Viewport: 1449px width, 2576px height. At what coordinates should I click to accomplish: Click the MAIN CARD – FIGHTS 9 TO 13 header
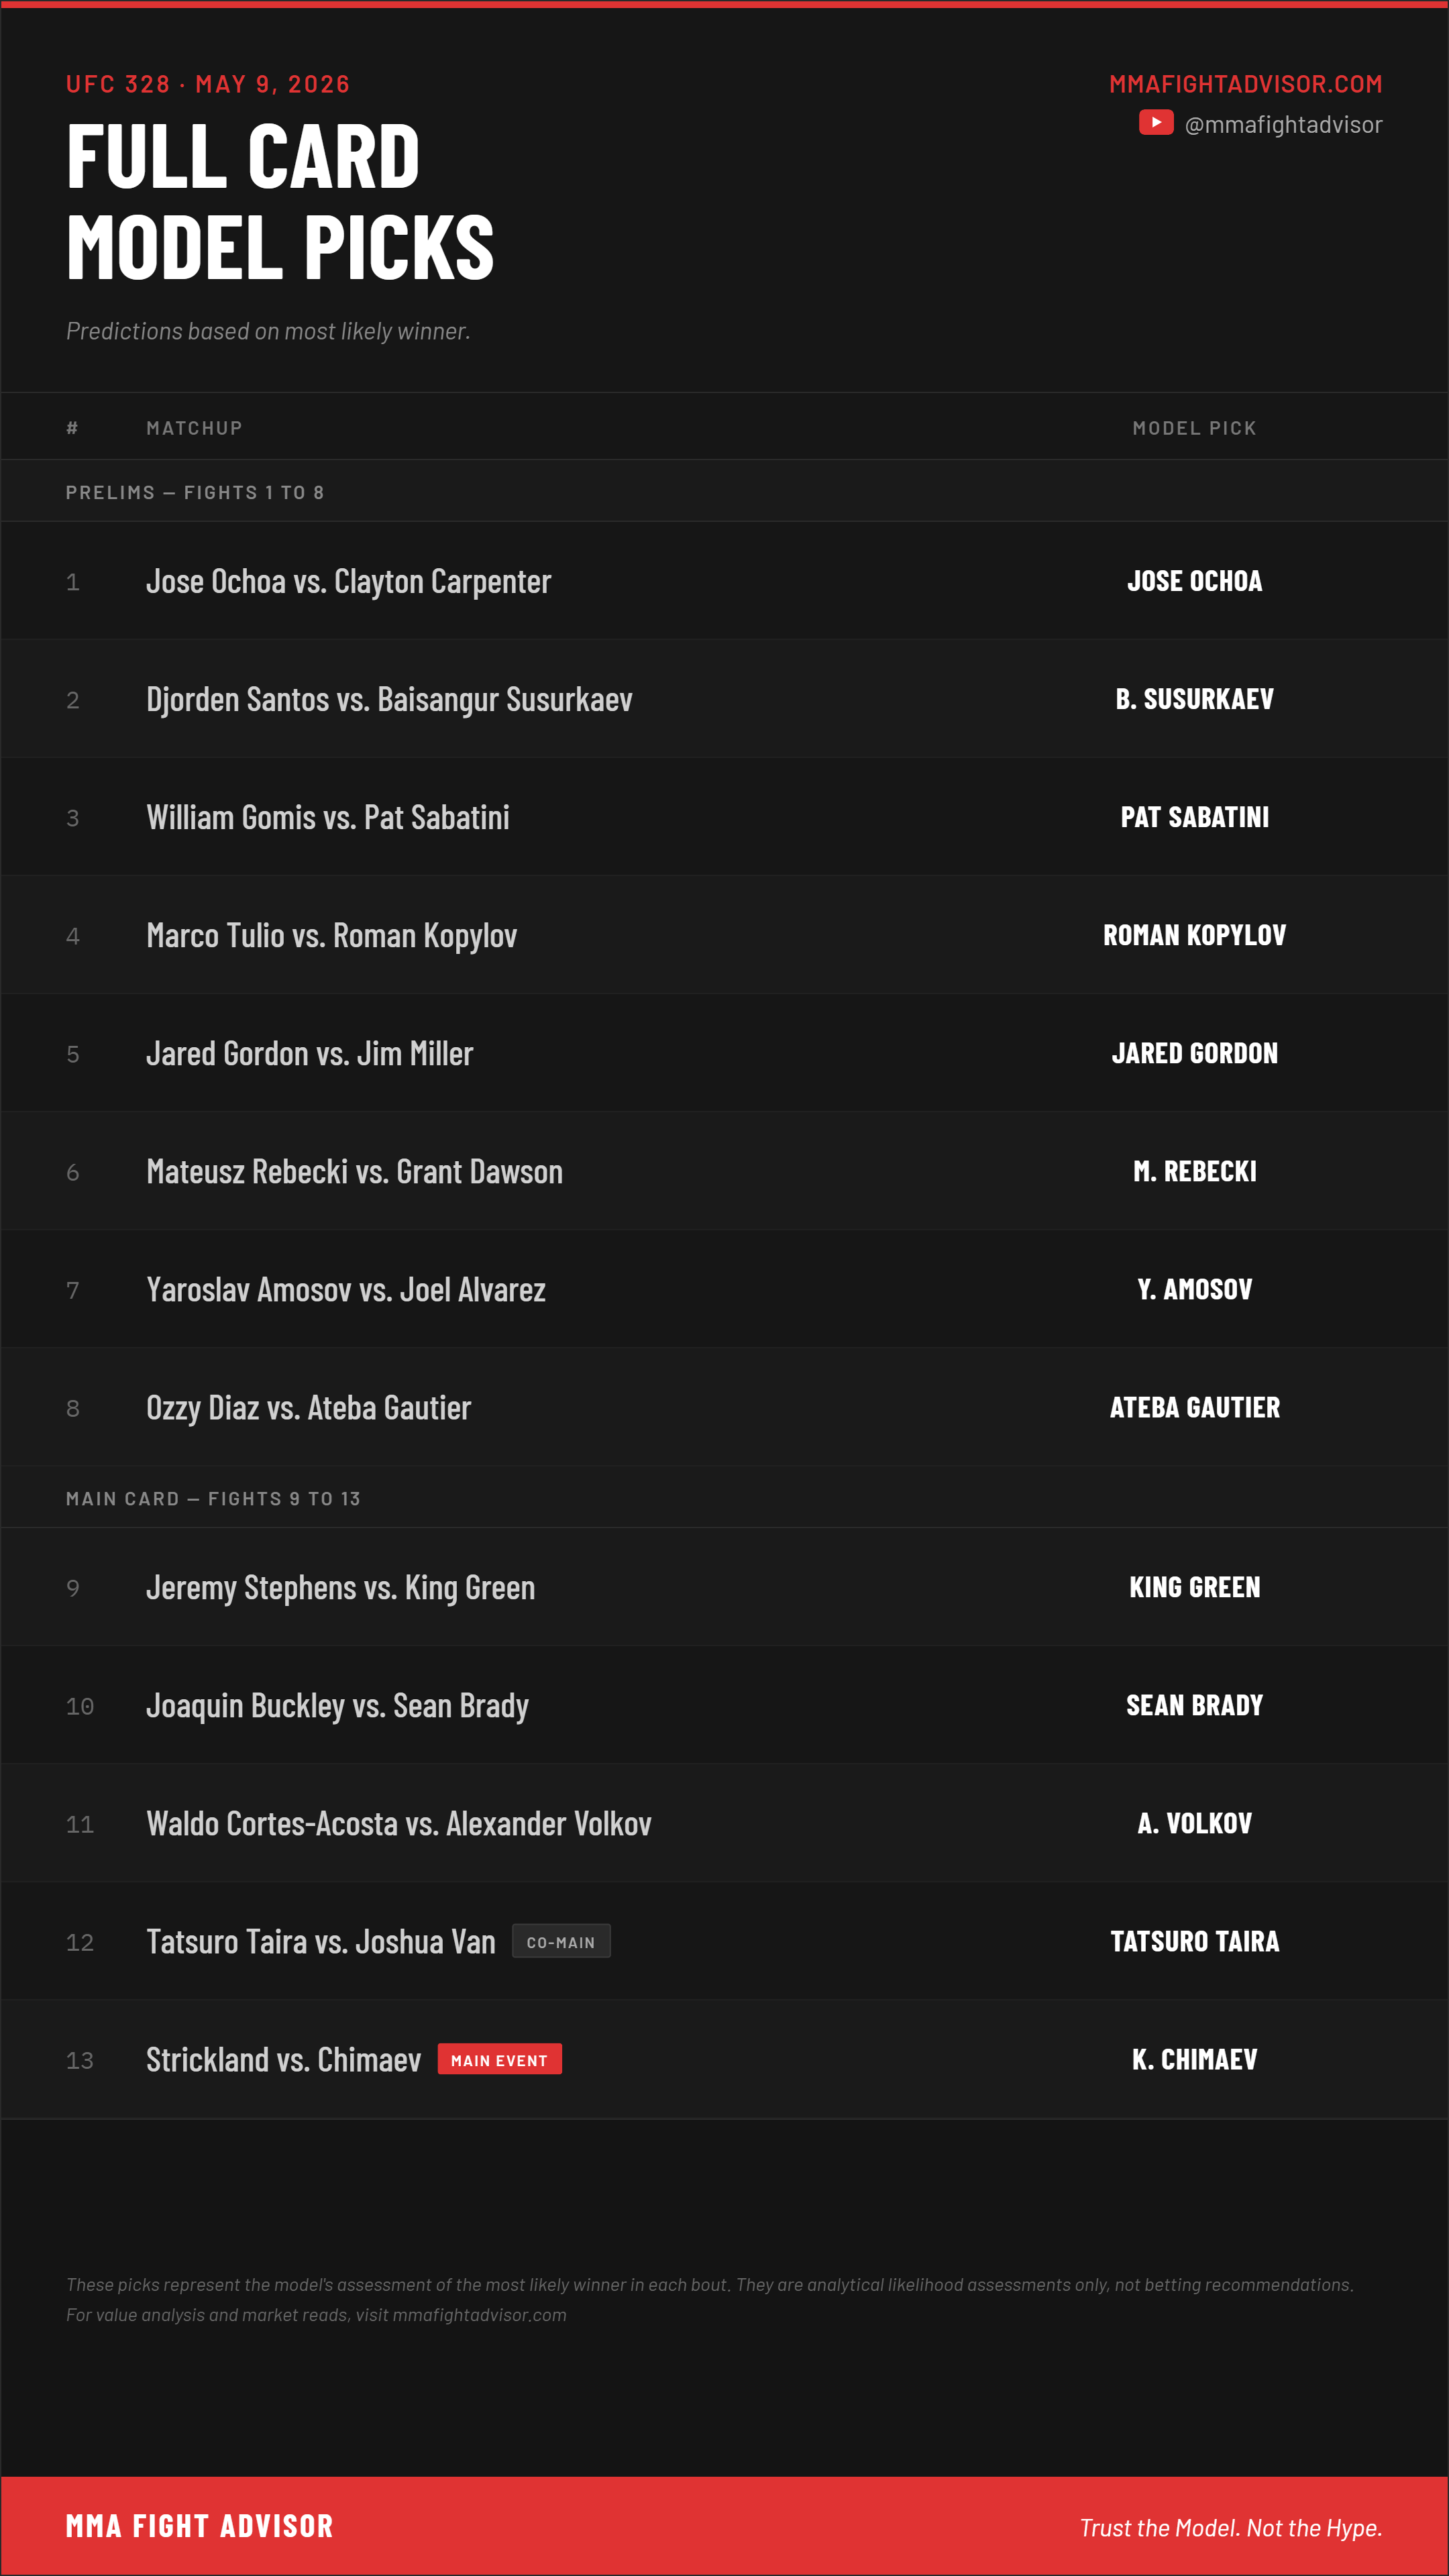(x=213, y=1498)
